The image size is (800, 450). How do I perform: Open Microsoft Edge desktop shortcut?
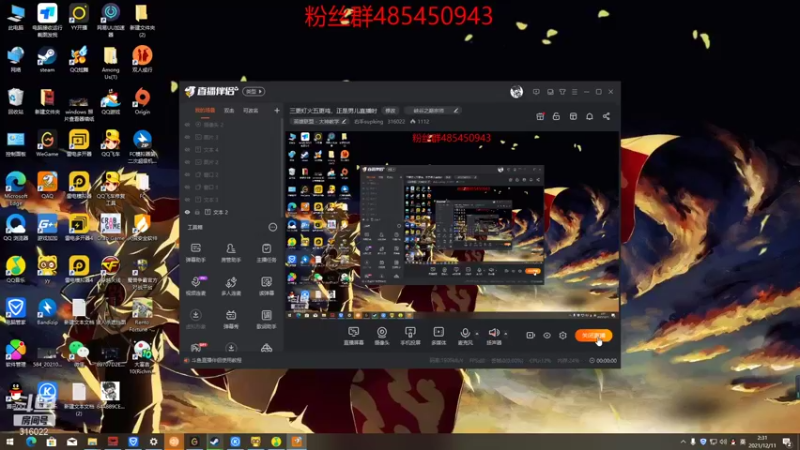click(x=16, y=189)
